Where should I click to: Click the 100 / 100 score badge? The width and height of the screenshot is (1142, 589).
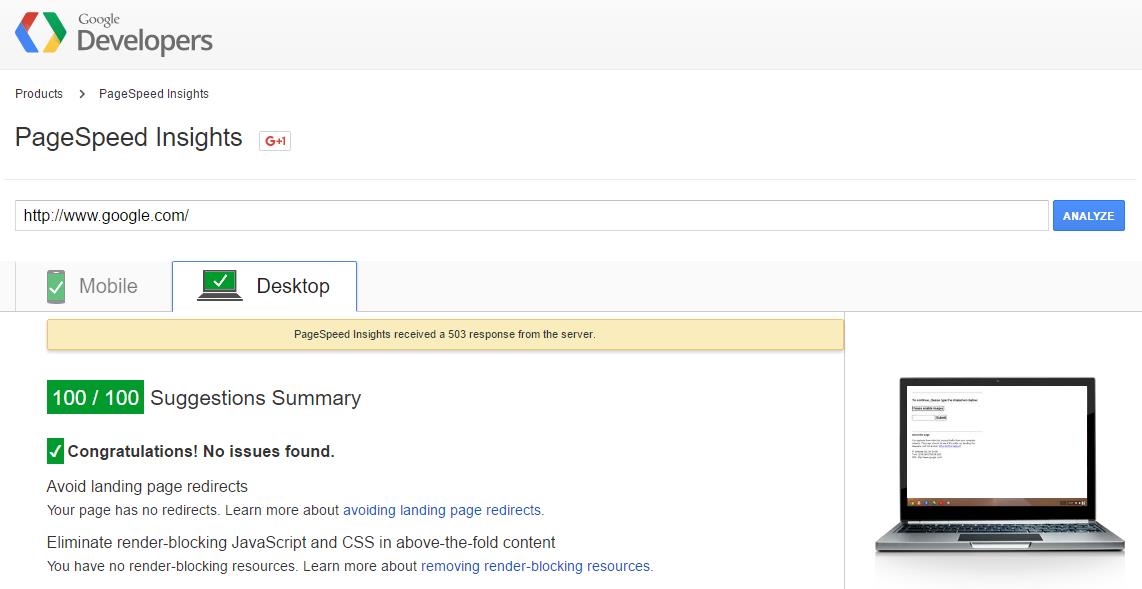tap(95, 398)
